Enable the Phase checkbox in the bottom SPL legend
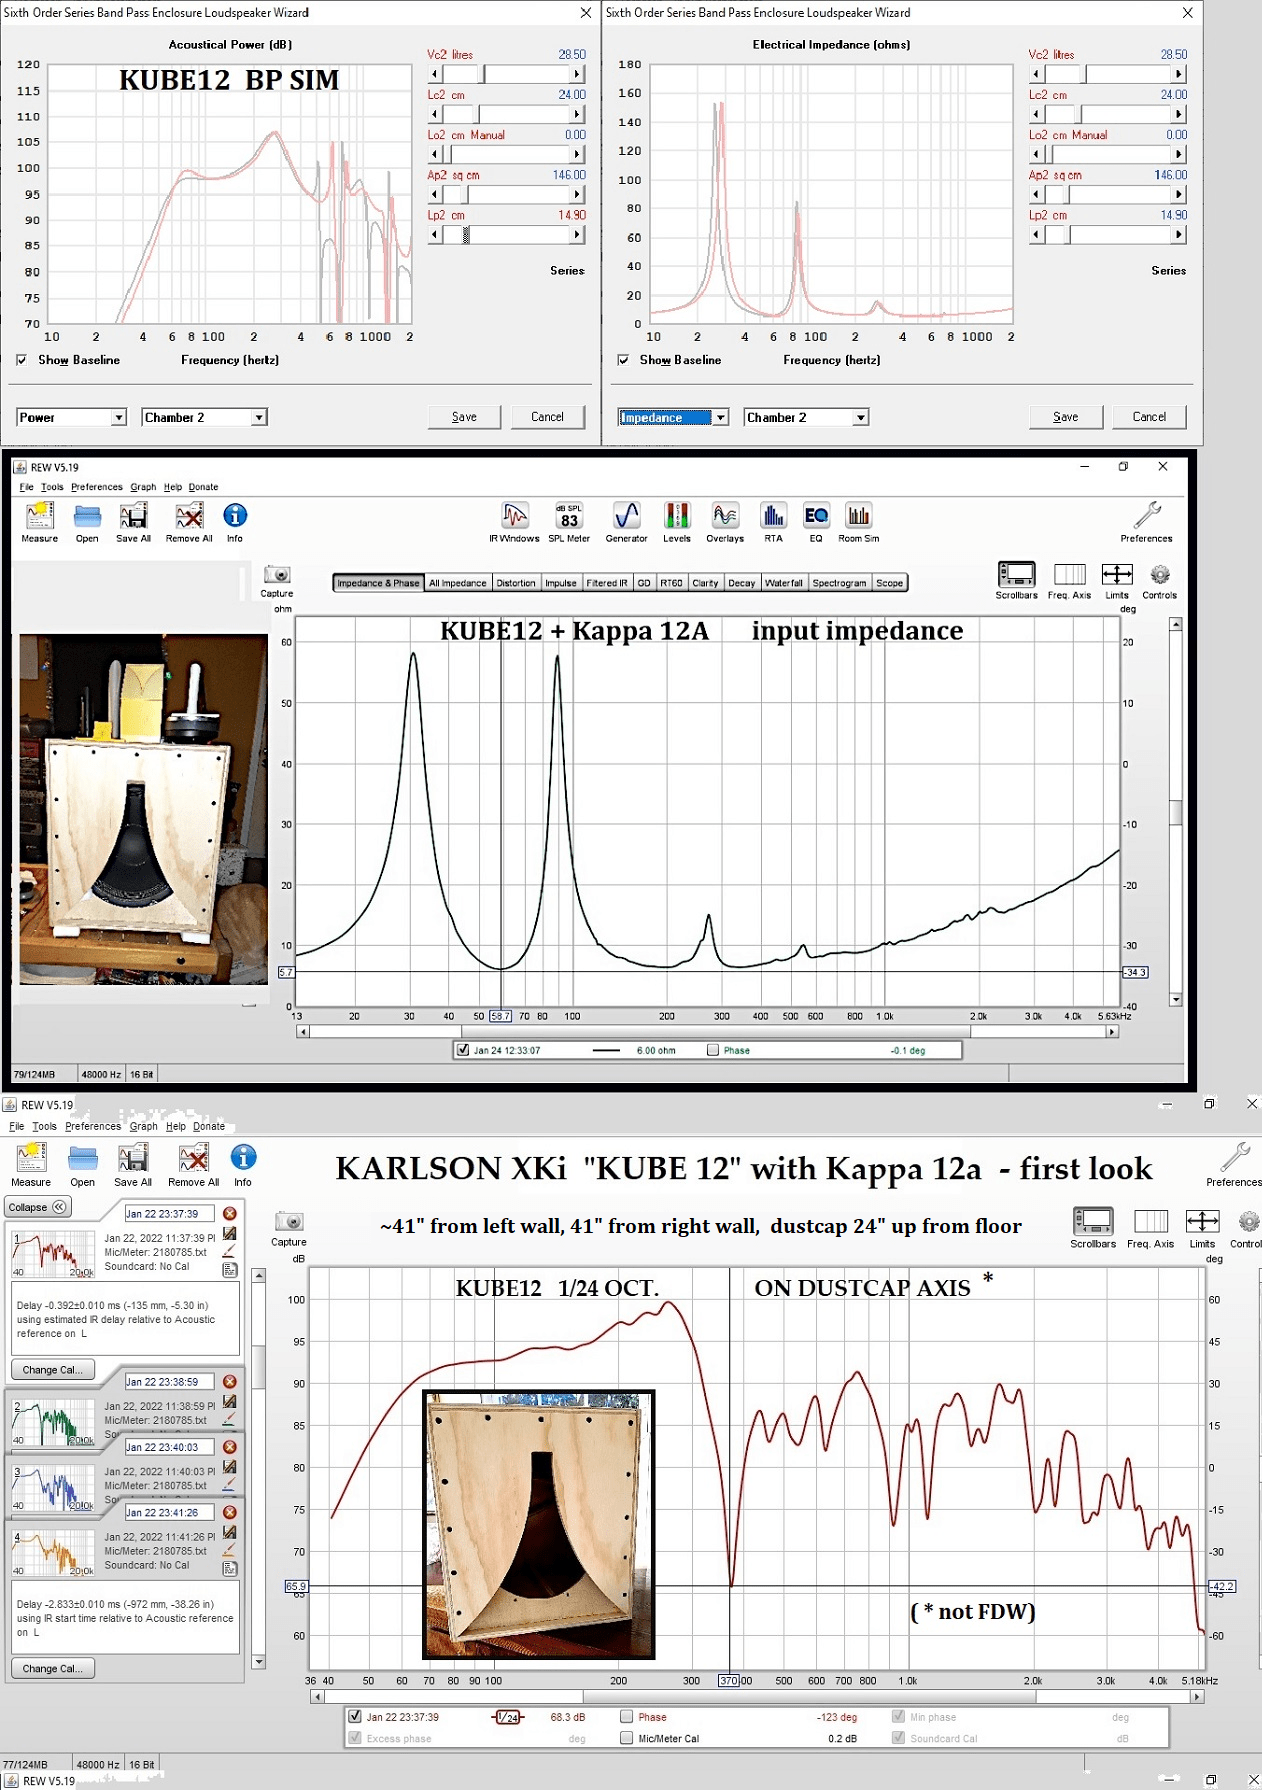Viewport: 1262px width, 1790px height. pyautogui.click(x=627, y=1716)
